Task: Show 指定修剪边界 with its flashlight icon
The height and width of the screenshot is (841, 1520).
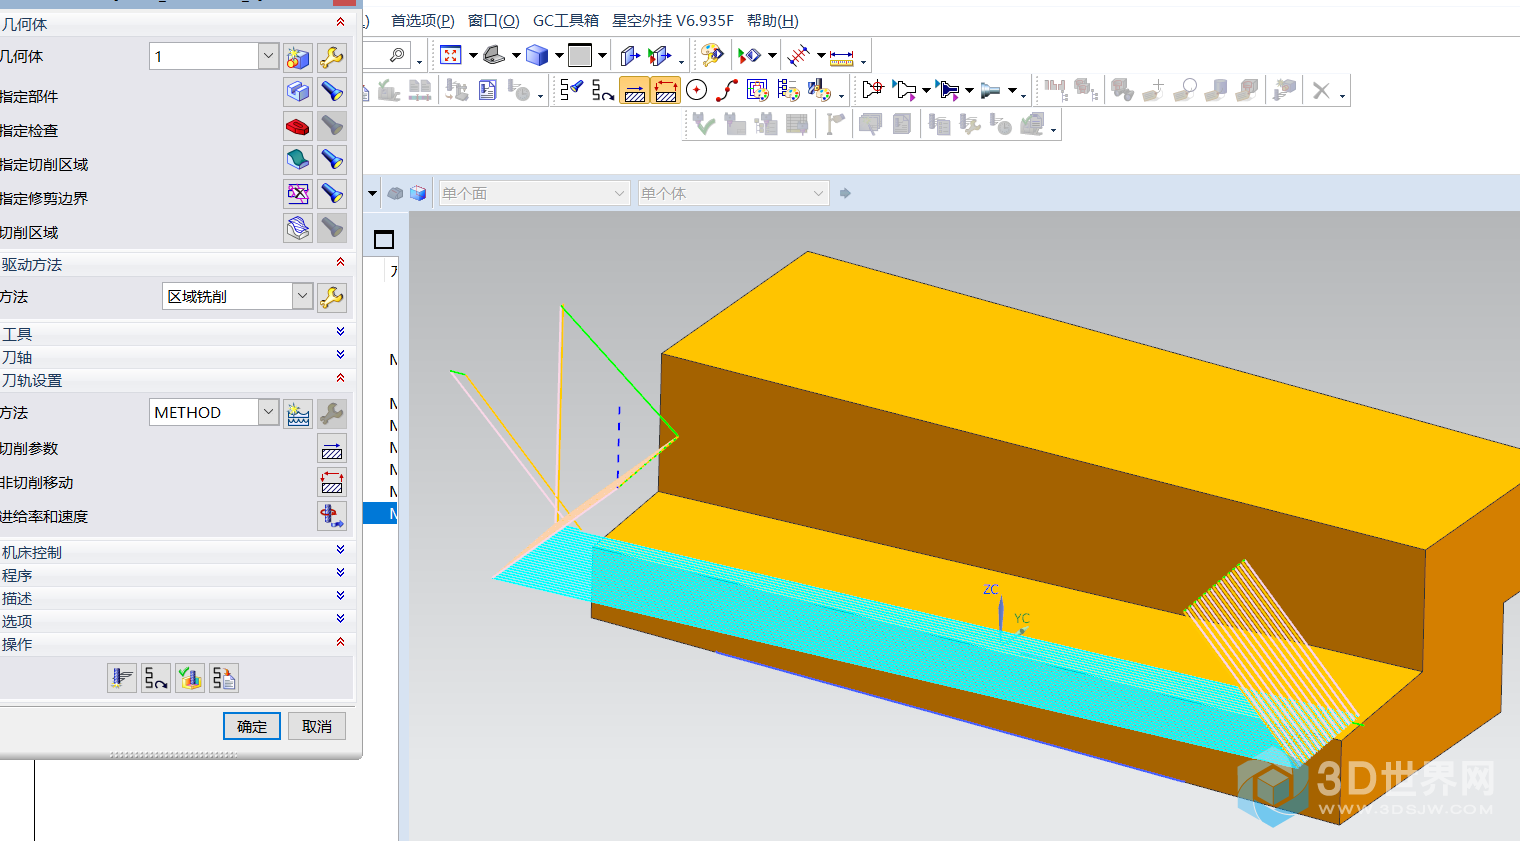Action: (x=332, y=194)
